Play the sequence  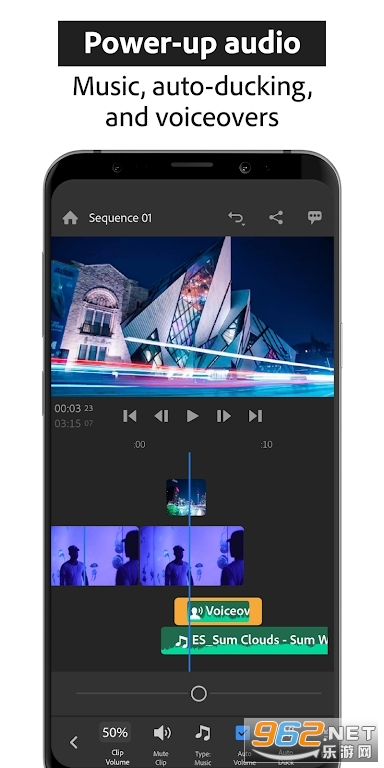tap(192, 416)
